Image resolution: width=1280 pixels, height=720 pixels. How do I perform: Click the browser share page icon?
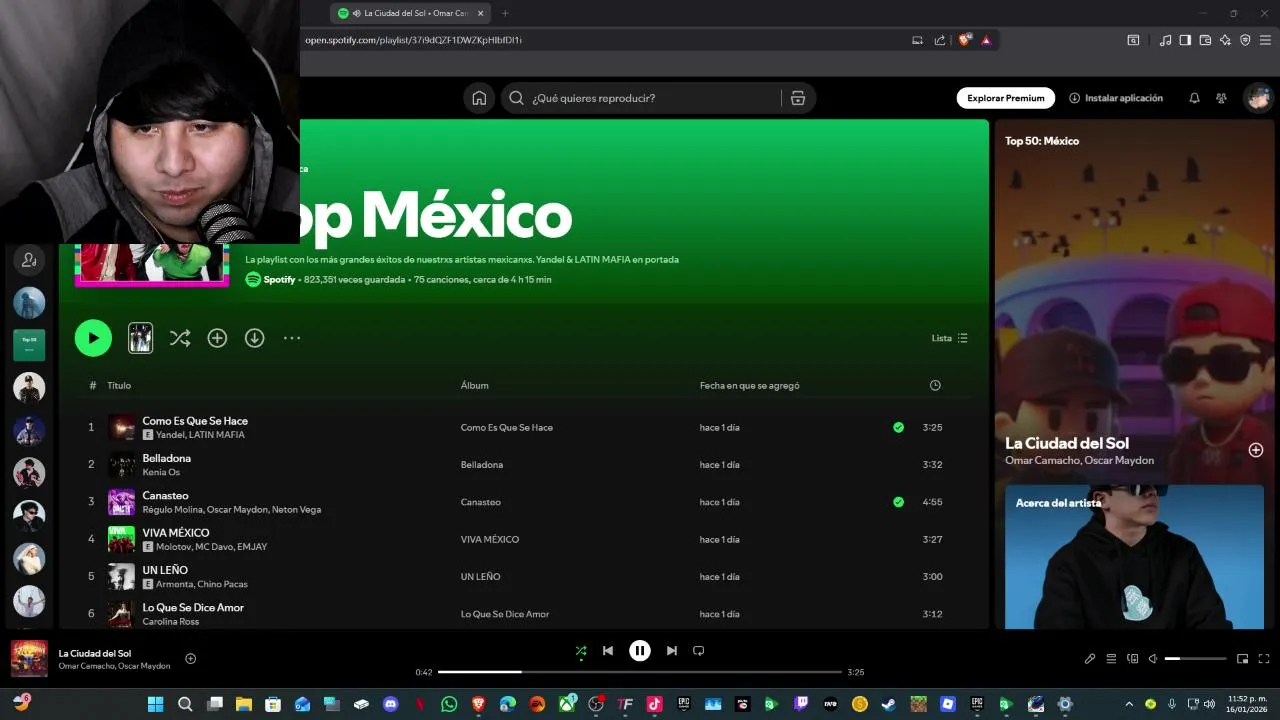coord(940,40)
